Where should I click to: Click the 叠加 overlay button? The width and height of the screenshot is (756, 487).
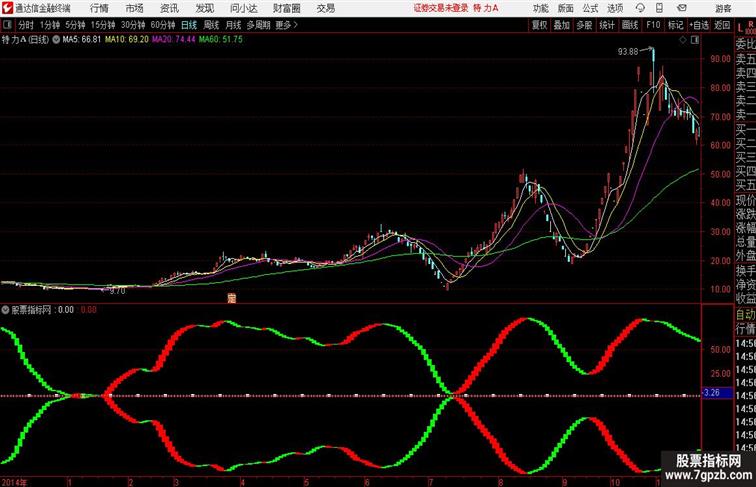click(561, 25)
